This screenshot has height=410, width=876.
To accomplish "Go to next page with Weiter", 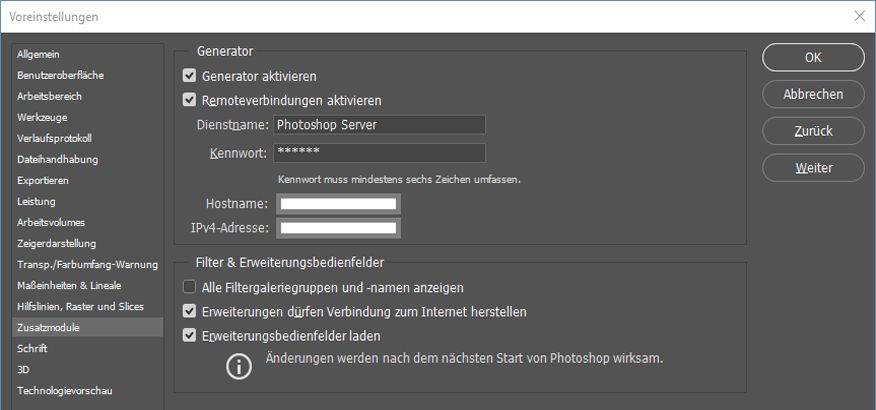I will [x=813, y=168].
